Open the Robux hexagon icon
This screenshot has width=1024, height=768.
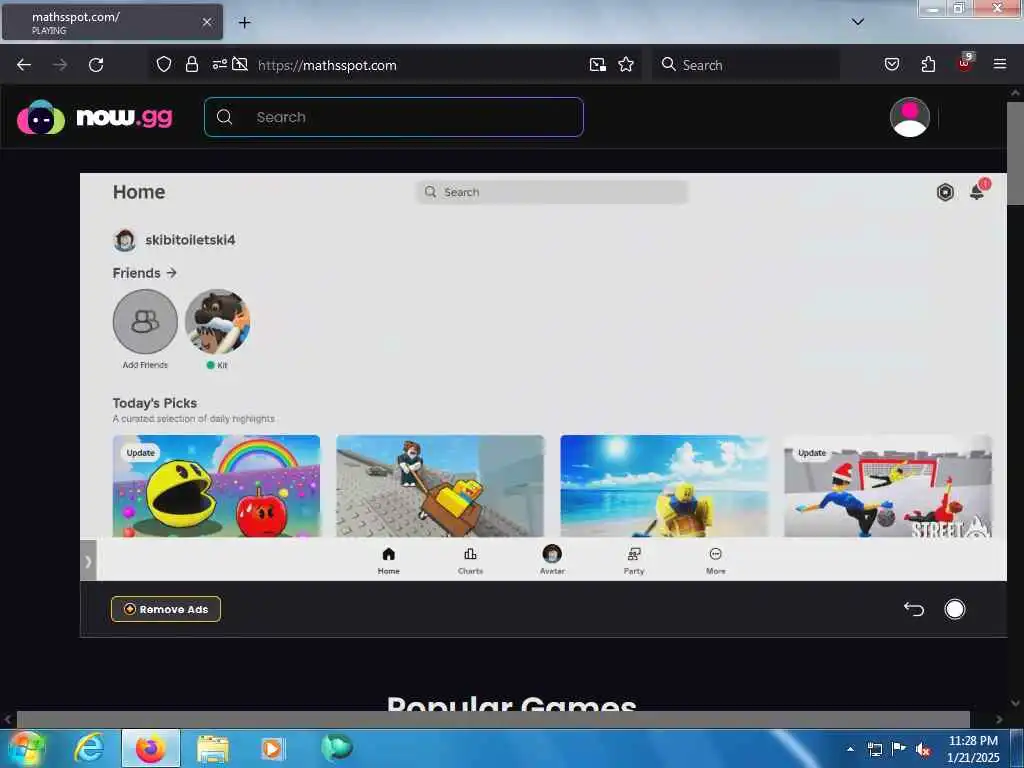945,192
